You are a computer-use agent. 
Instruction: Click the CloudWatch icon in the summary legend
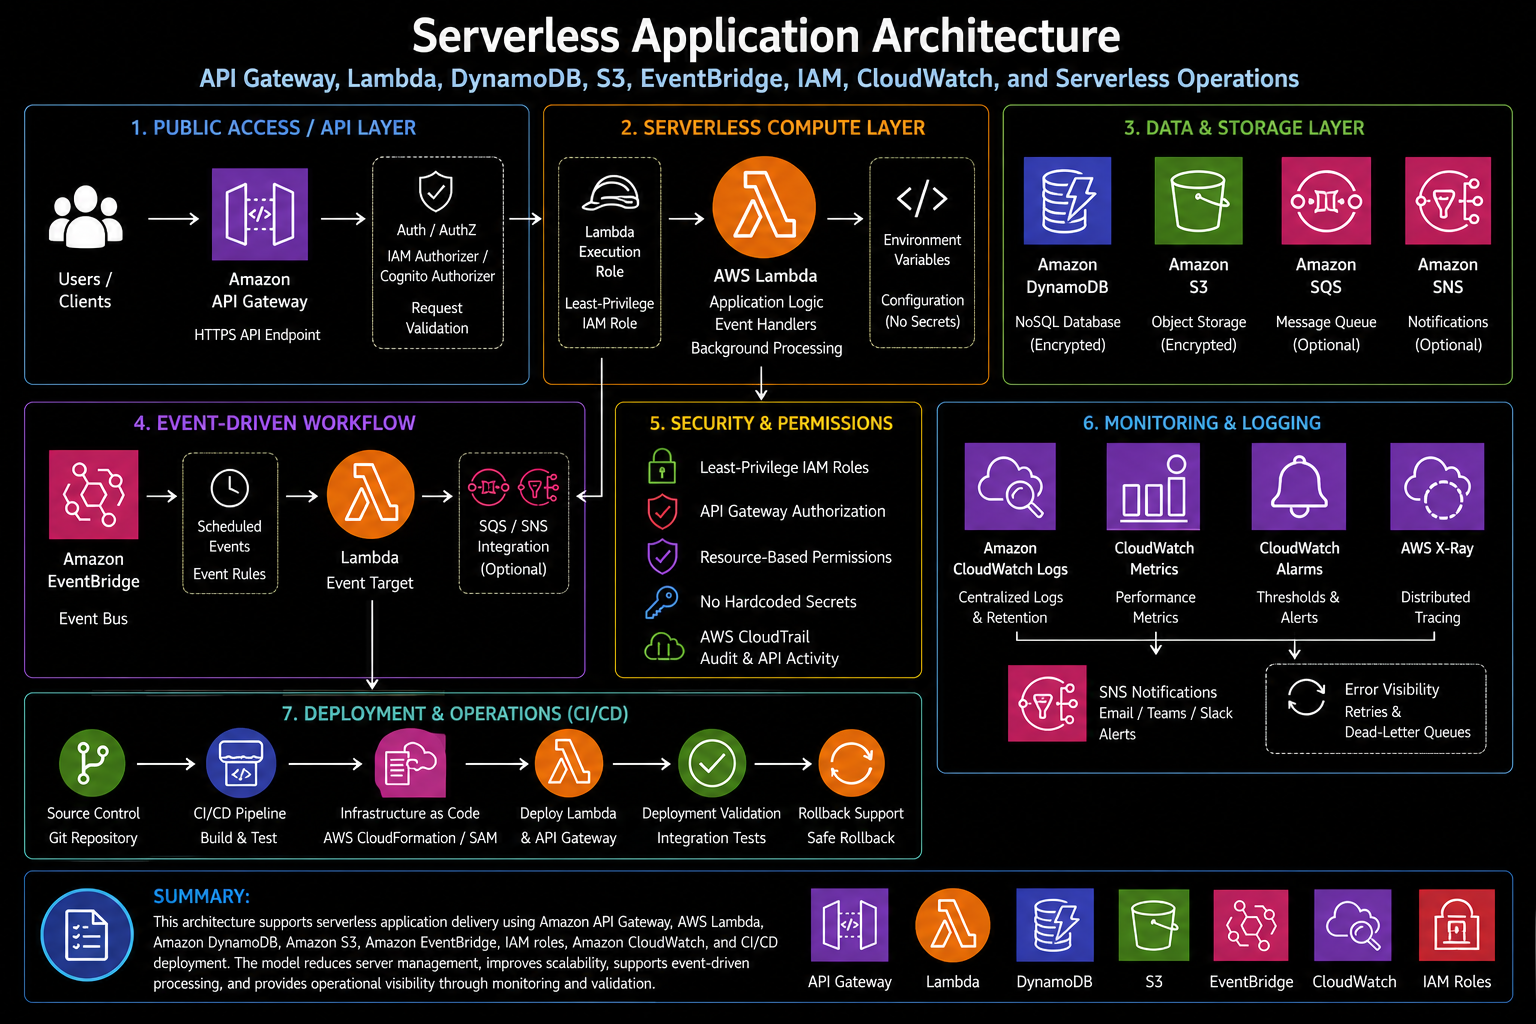pyautogui.click(x=1353, y=925)
